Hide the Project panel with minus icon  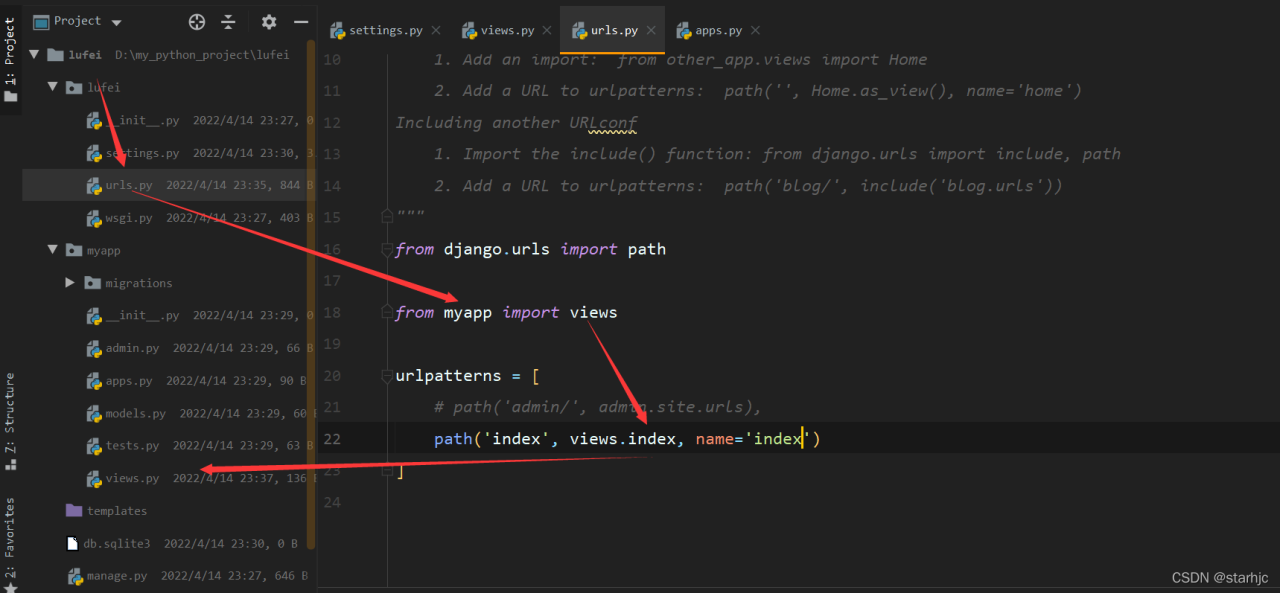click(x=300, y=21)
